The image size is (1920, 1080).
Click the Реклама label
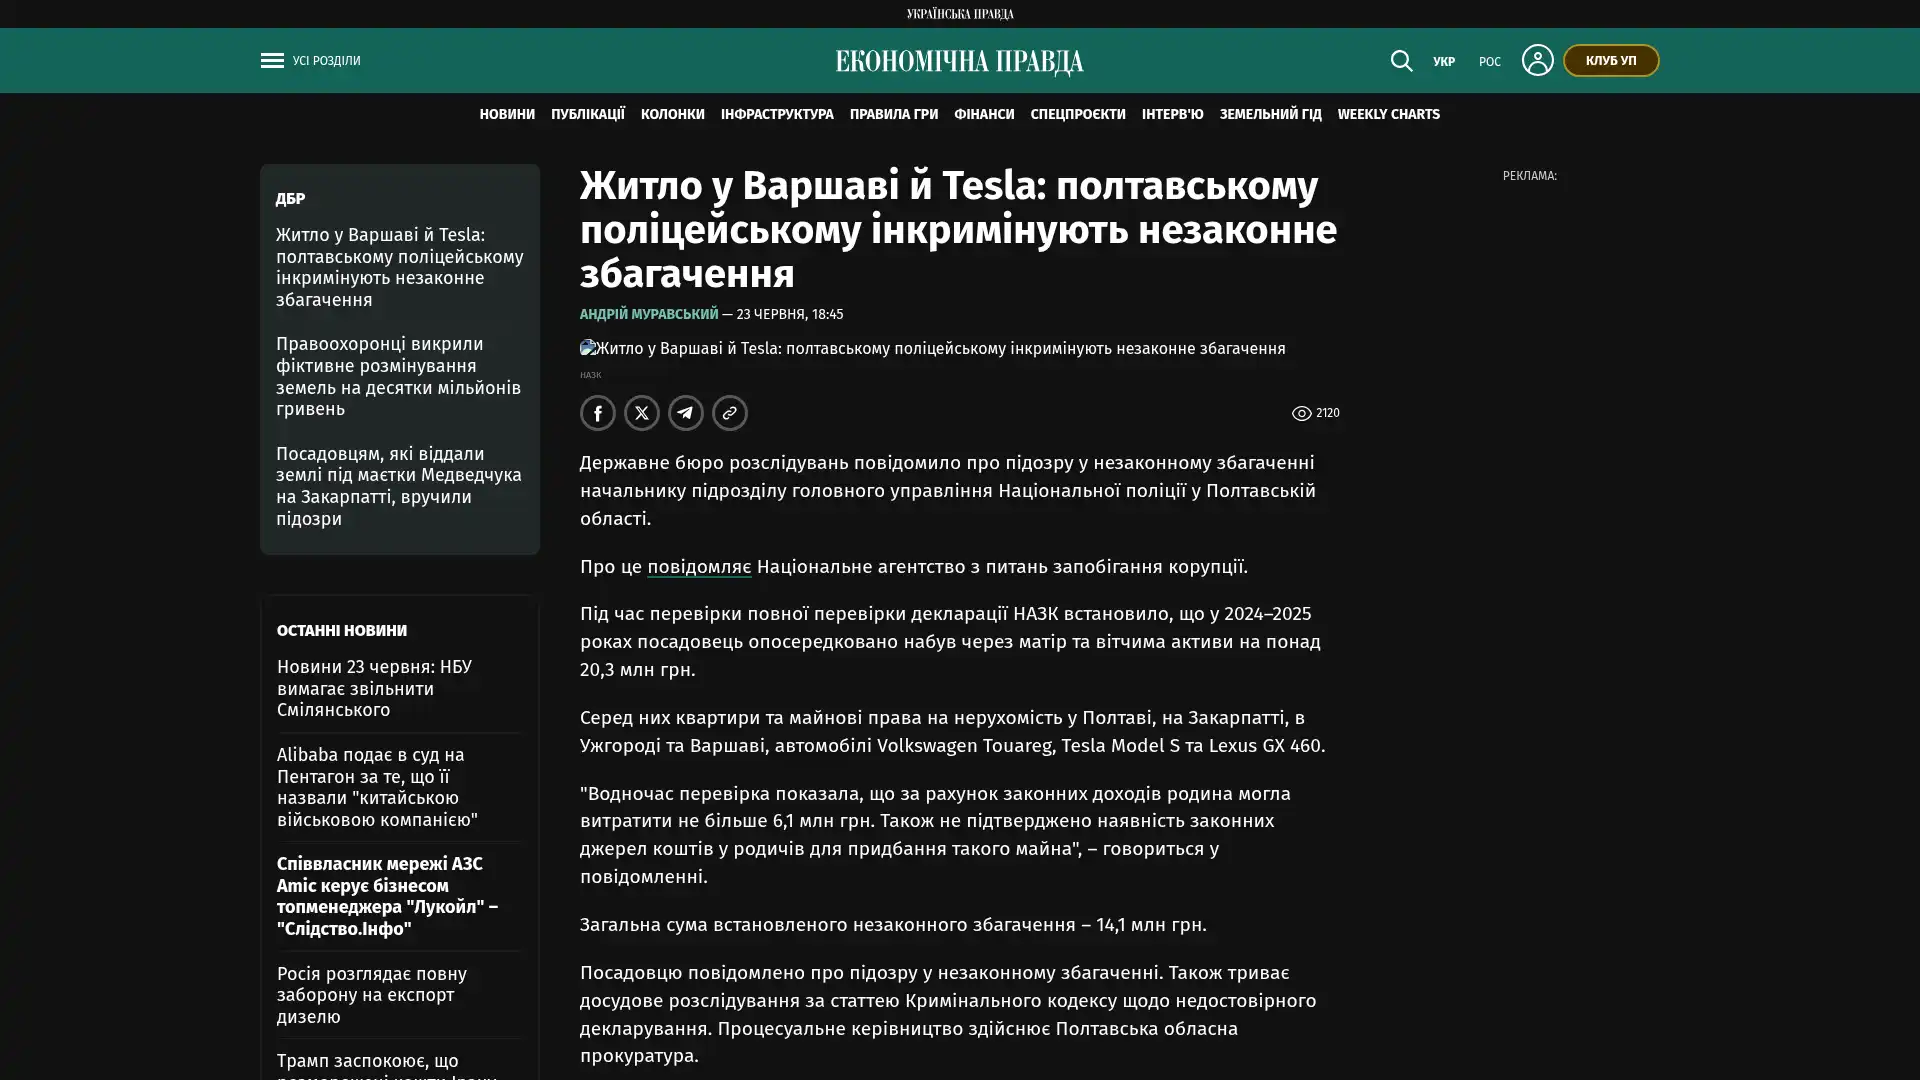(x=1530, y=176)
